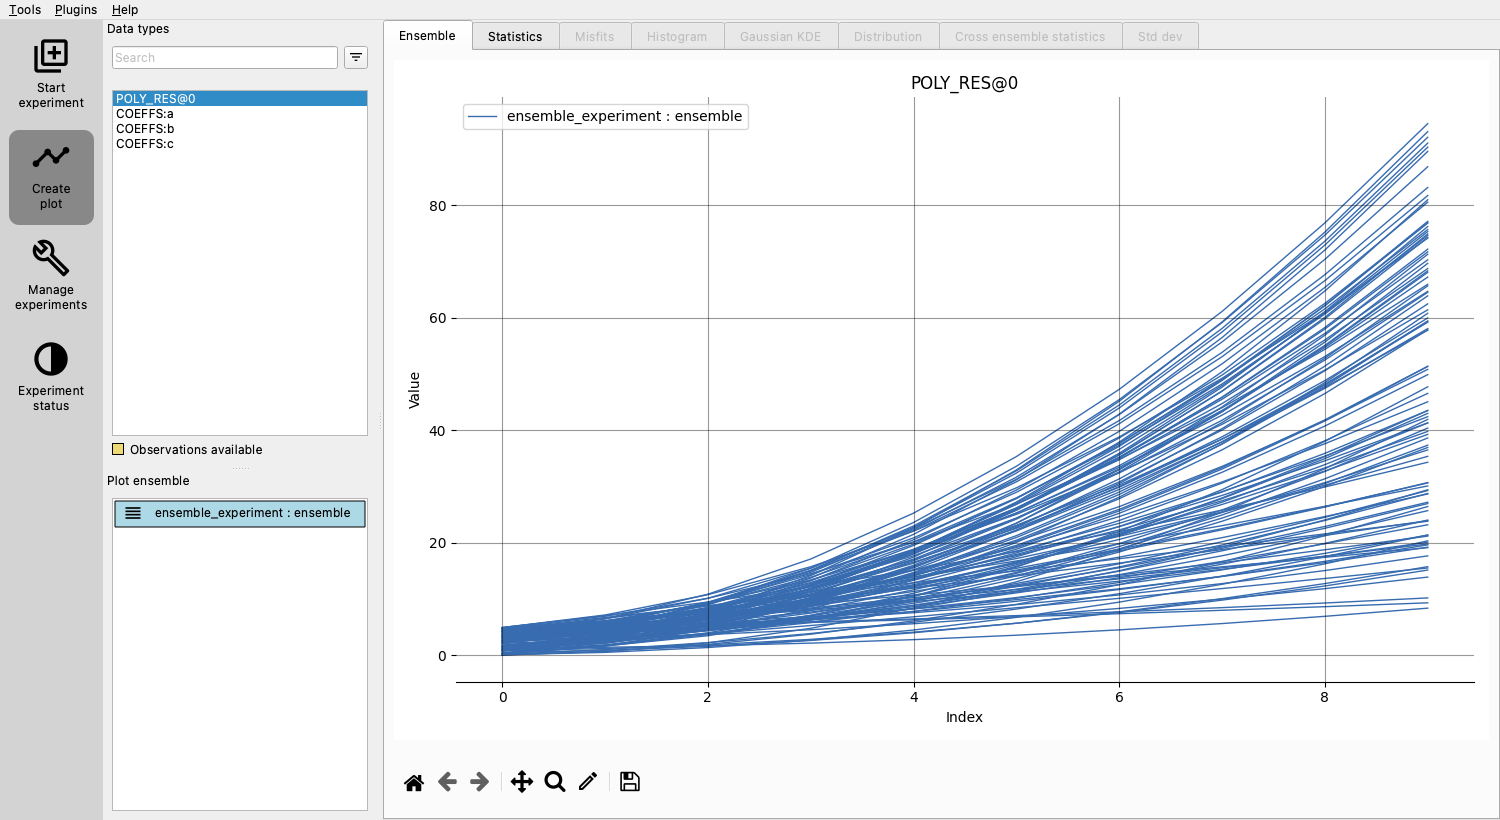Open Manage experiments

(x=51, y=276)
